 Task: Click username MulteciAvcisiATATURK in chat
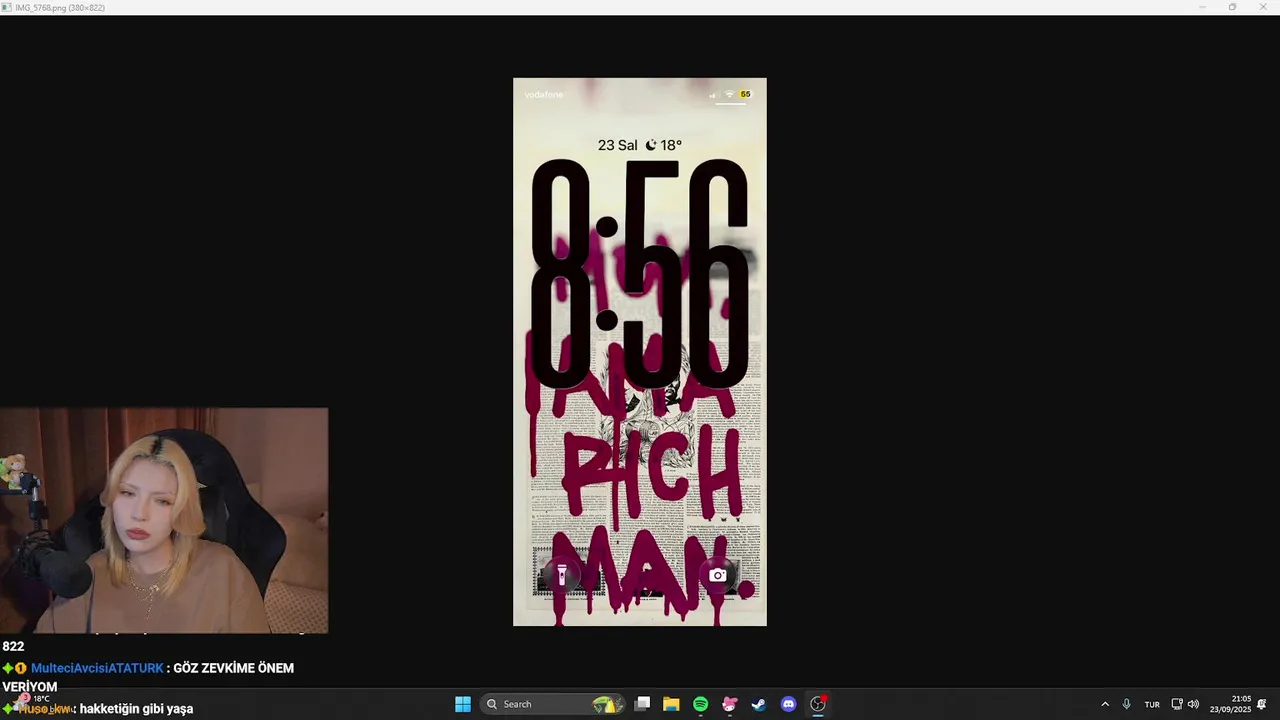click(x=97, y=668)
